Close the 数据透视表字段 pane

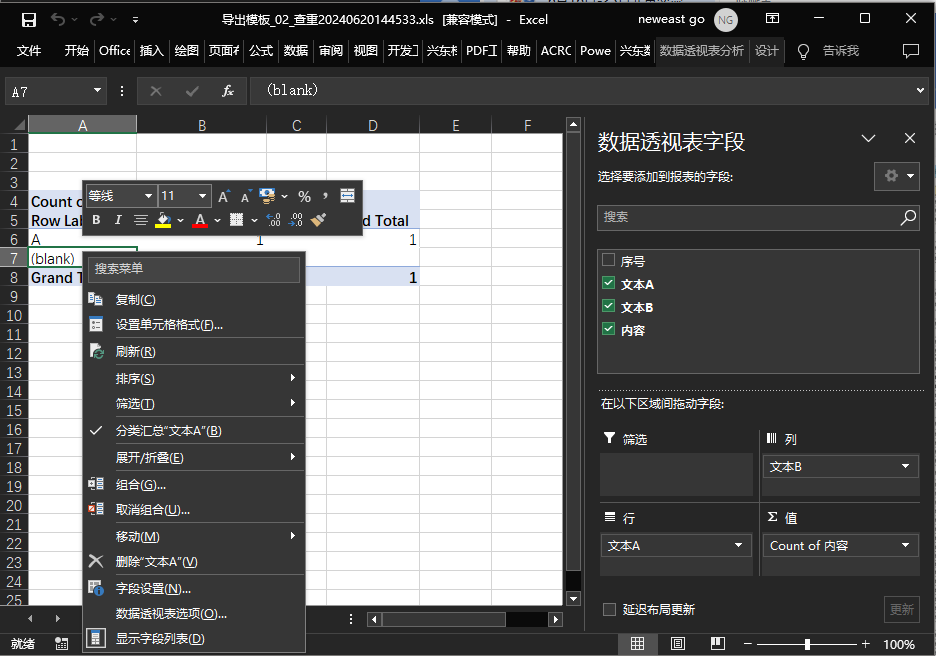(x=909, y=139)
